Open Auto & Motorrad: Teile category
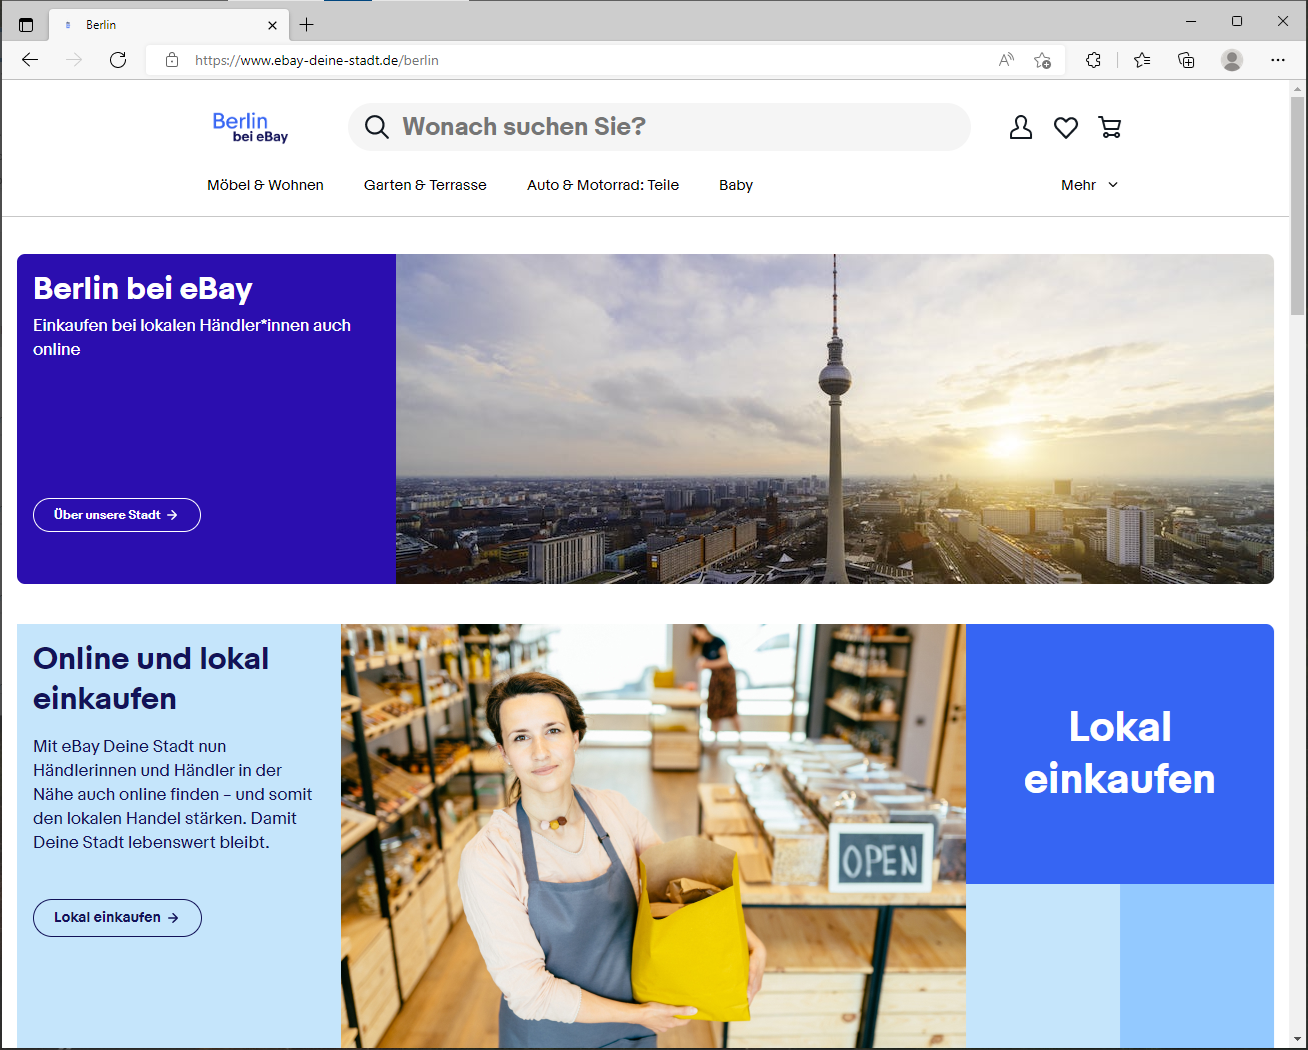The width and height of the screenshot is (1308, 1050). point(603,185)
